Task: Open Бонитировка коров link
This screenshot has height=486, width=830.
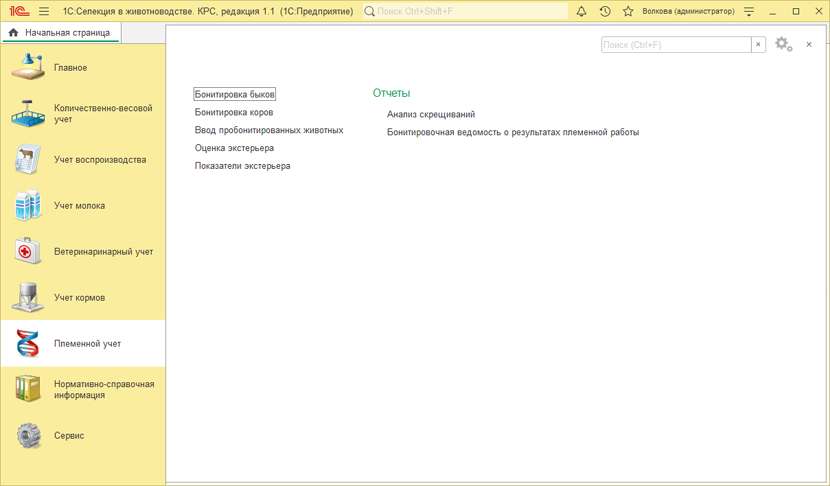Action: click(x=234, y=112)
